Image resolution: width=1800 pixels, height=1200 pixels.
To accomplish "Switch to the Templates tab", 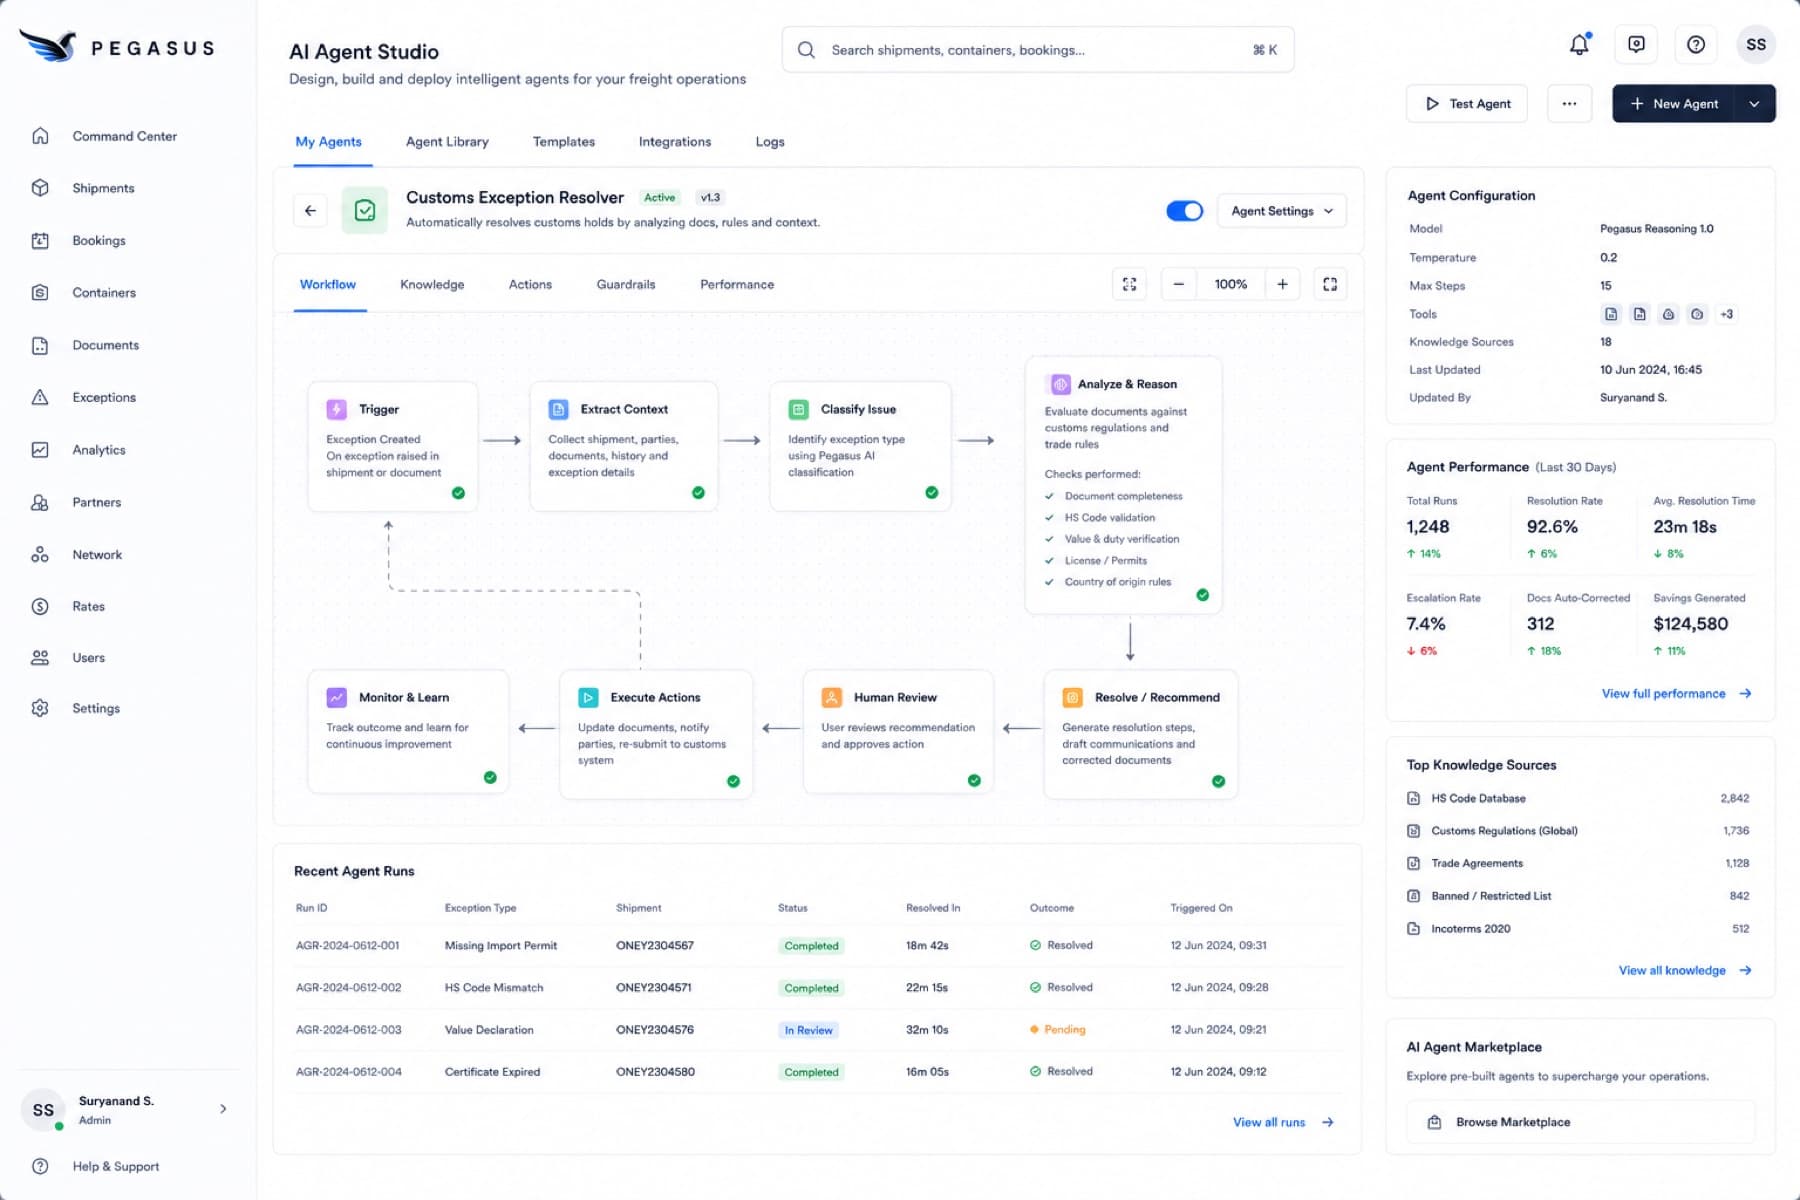I will pos(564,142).
